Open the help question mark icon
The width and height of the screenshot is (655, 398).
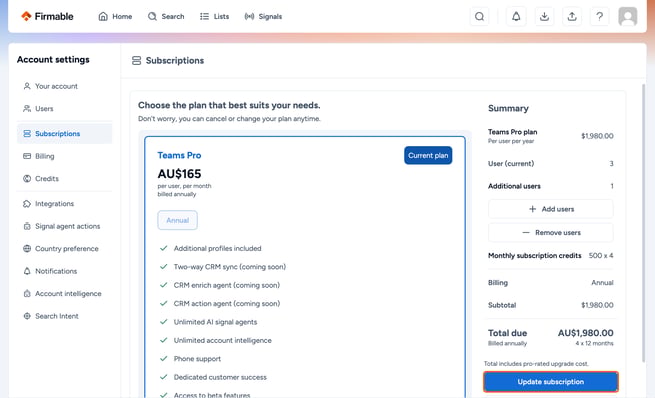pyautogui.click(x=599, y=16)
